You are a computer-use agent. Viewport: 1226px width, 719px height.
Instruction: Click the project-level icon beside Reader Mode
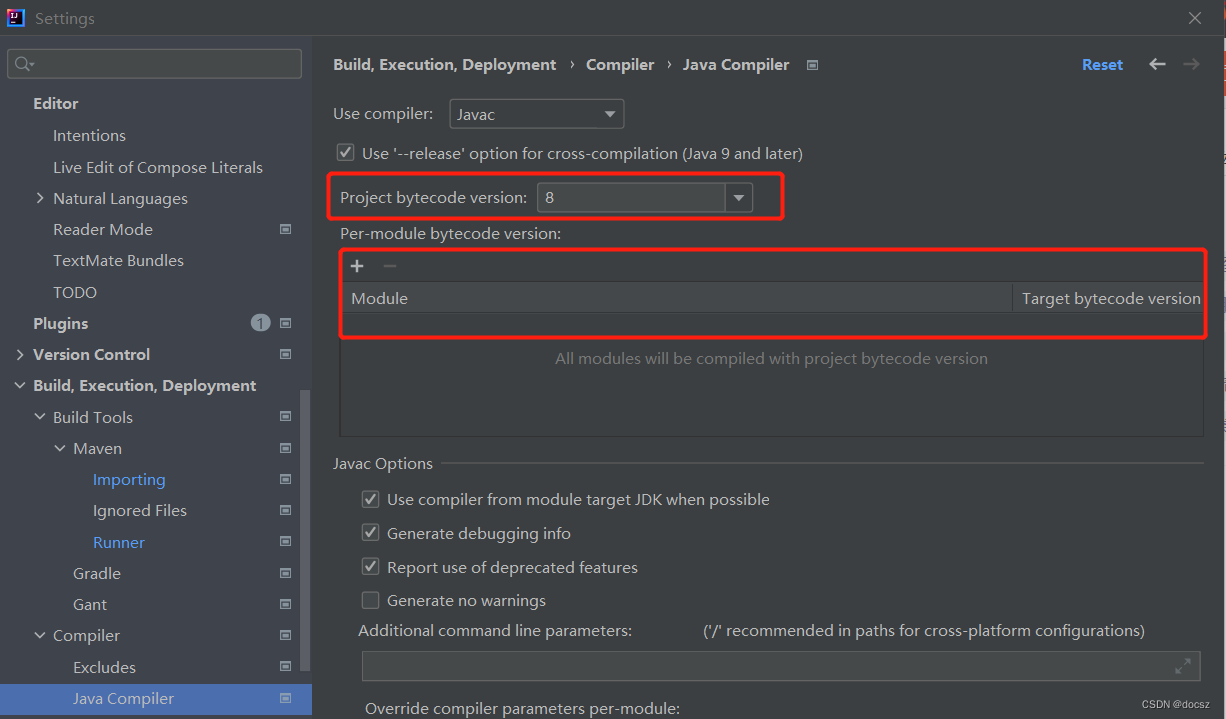tap(285, 229)
